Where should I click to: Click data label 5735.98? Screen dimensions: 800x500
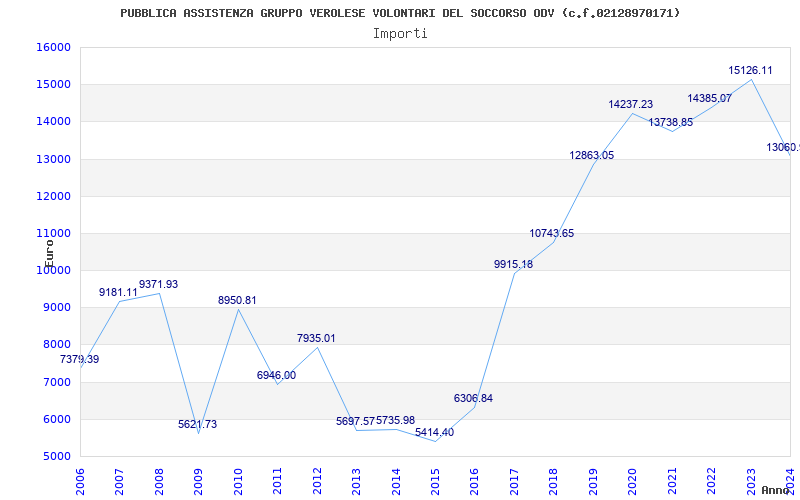coord(395,420)
